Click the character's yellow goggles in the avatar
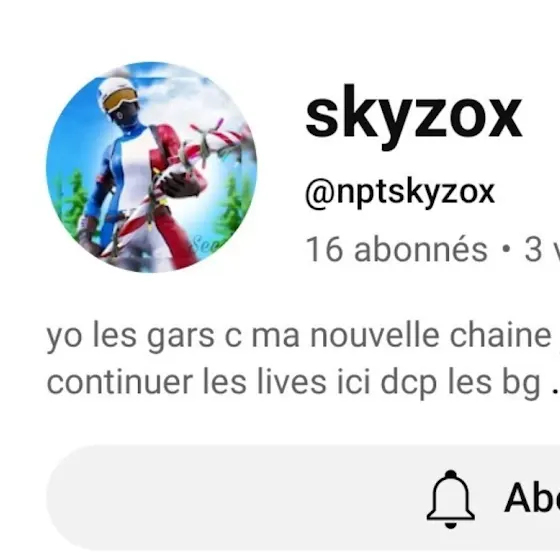 click(119, 98)
